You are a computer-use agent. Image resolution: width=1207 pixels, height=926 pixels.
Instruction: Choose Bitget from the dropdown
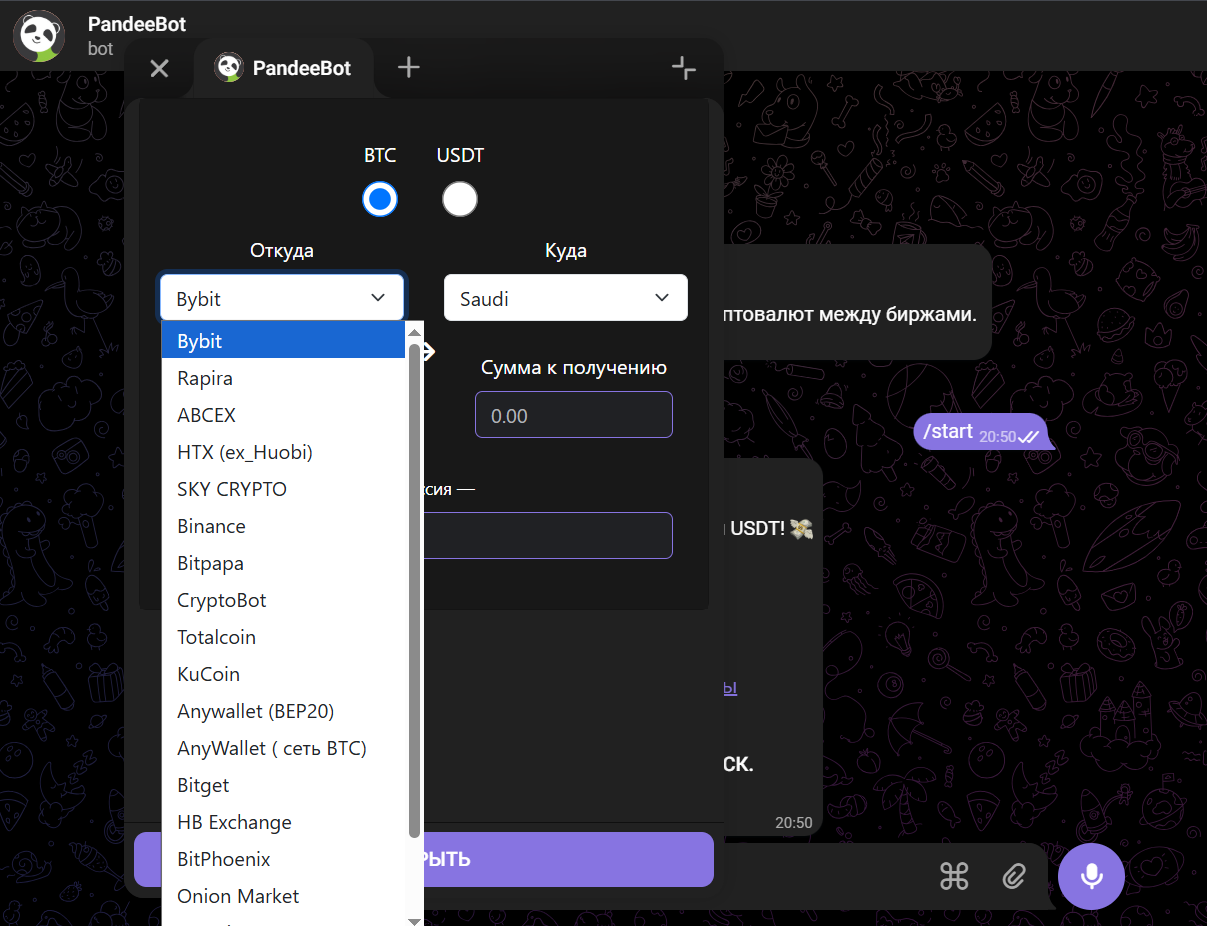coord(283,785)
